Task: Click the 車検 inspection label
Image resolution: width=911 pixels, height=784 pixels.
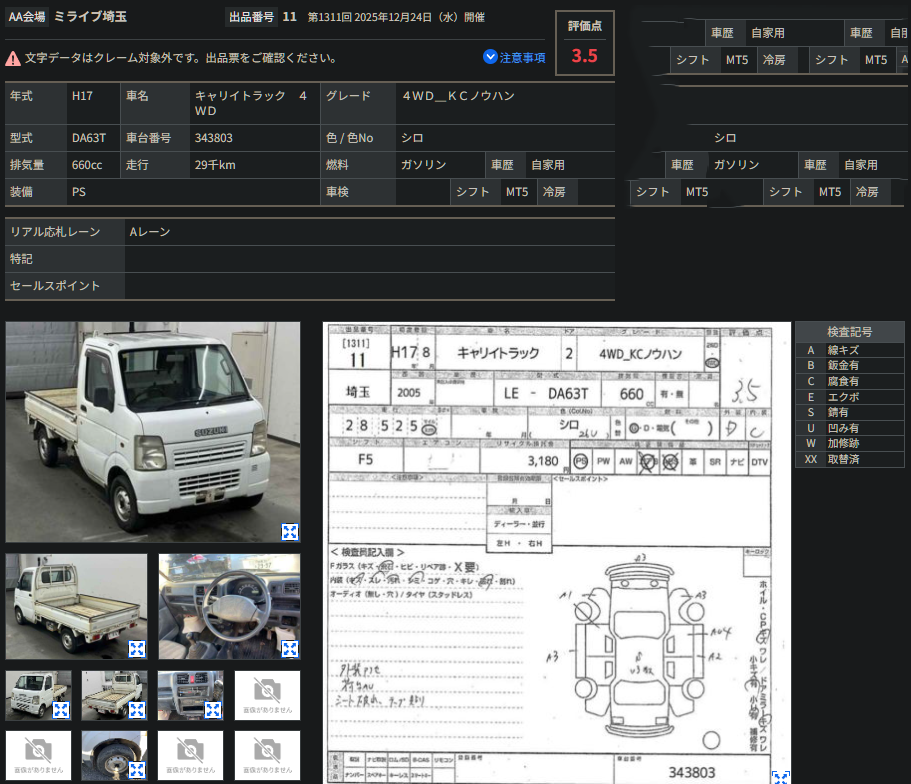Action: coord(338,192)
